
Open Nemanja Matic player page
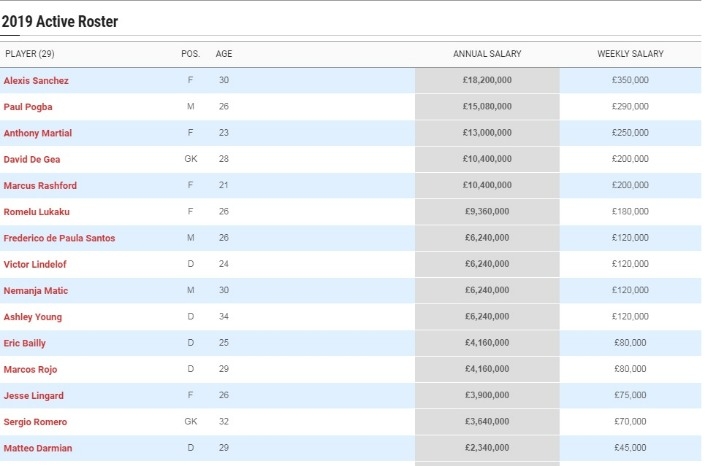point(35,291)
